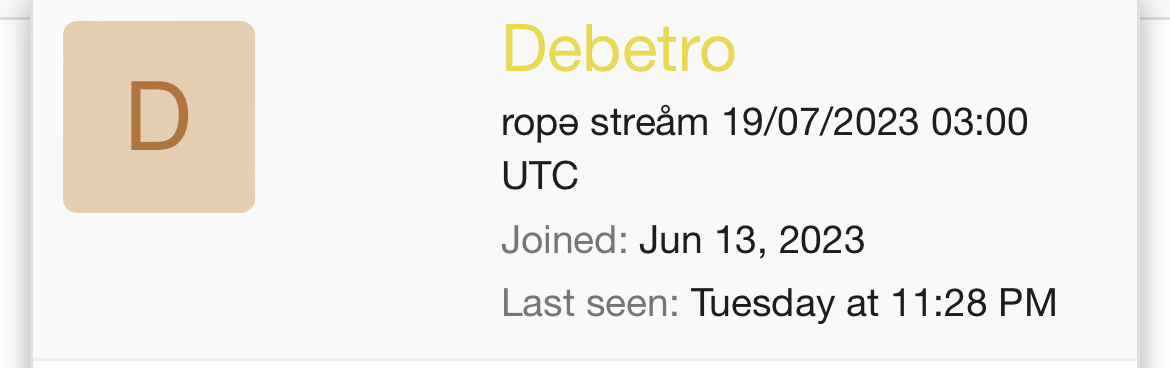Click the brown letter D inside avatar
This screenshot has height=368, width=1170.
click(159, 117)
